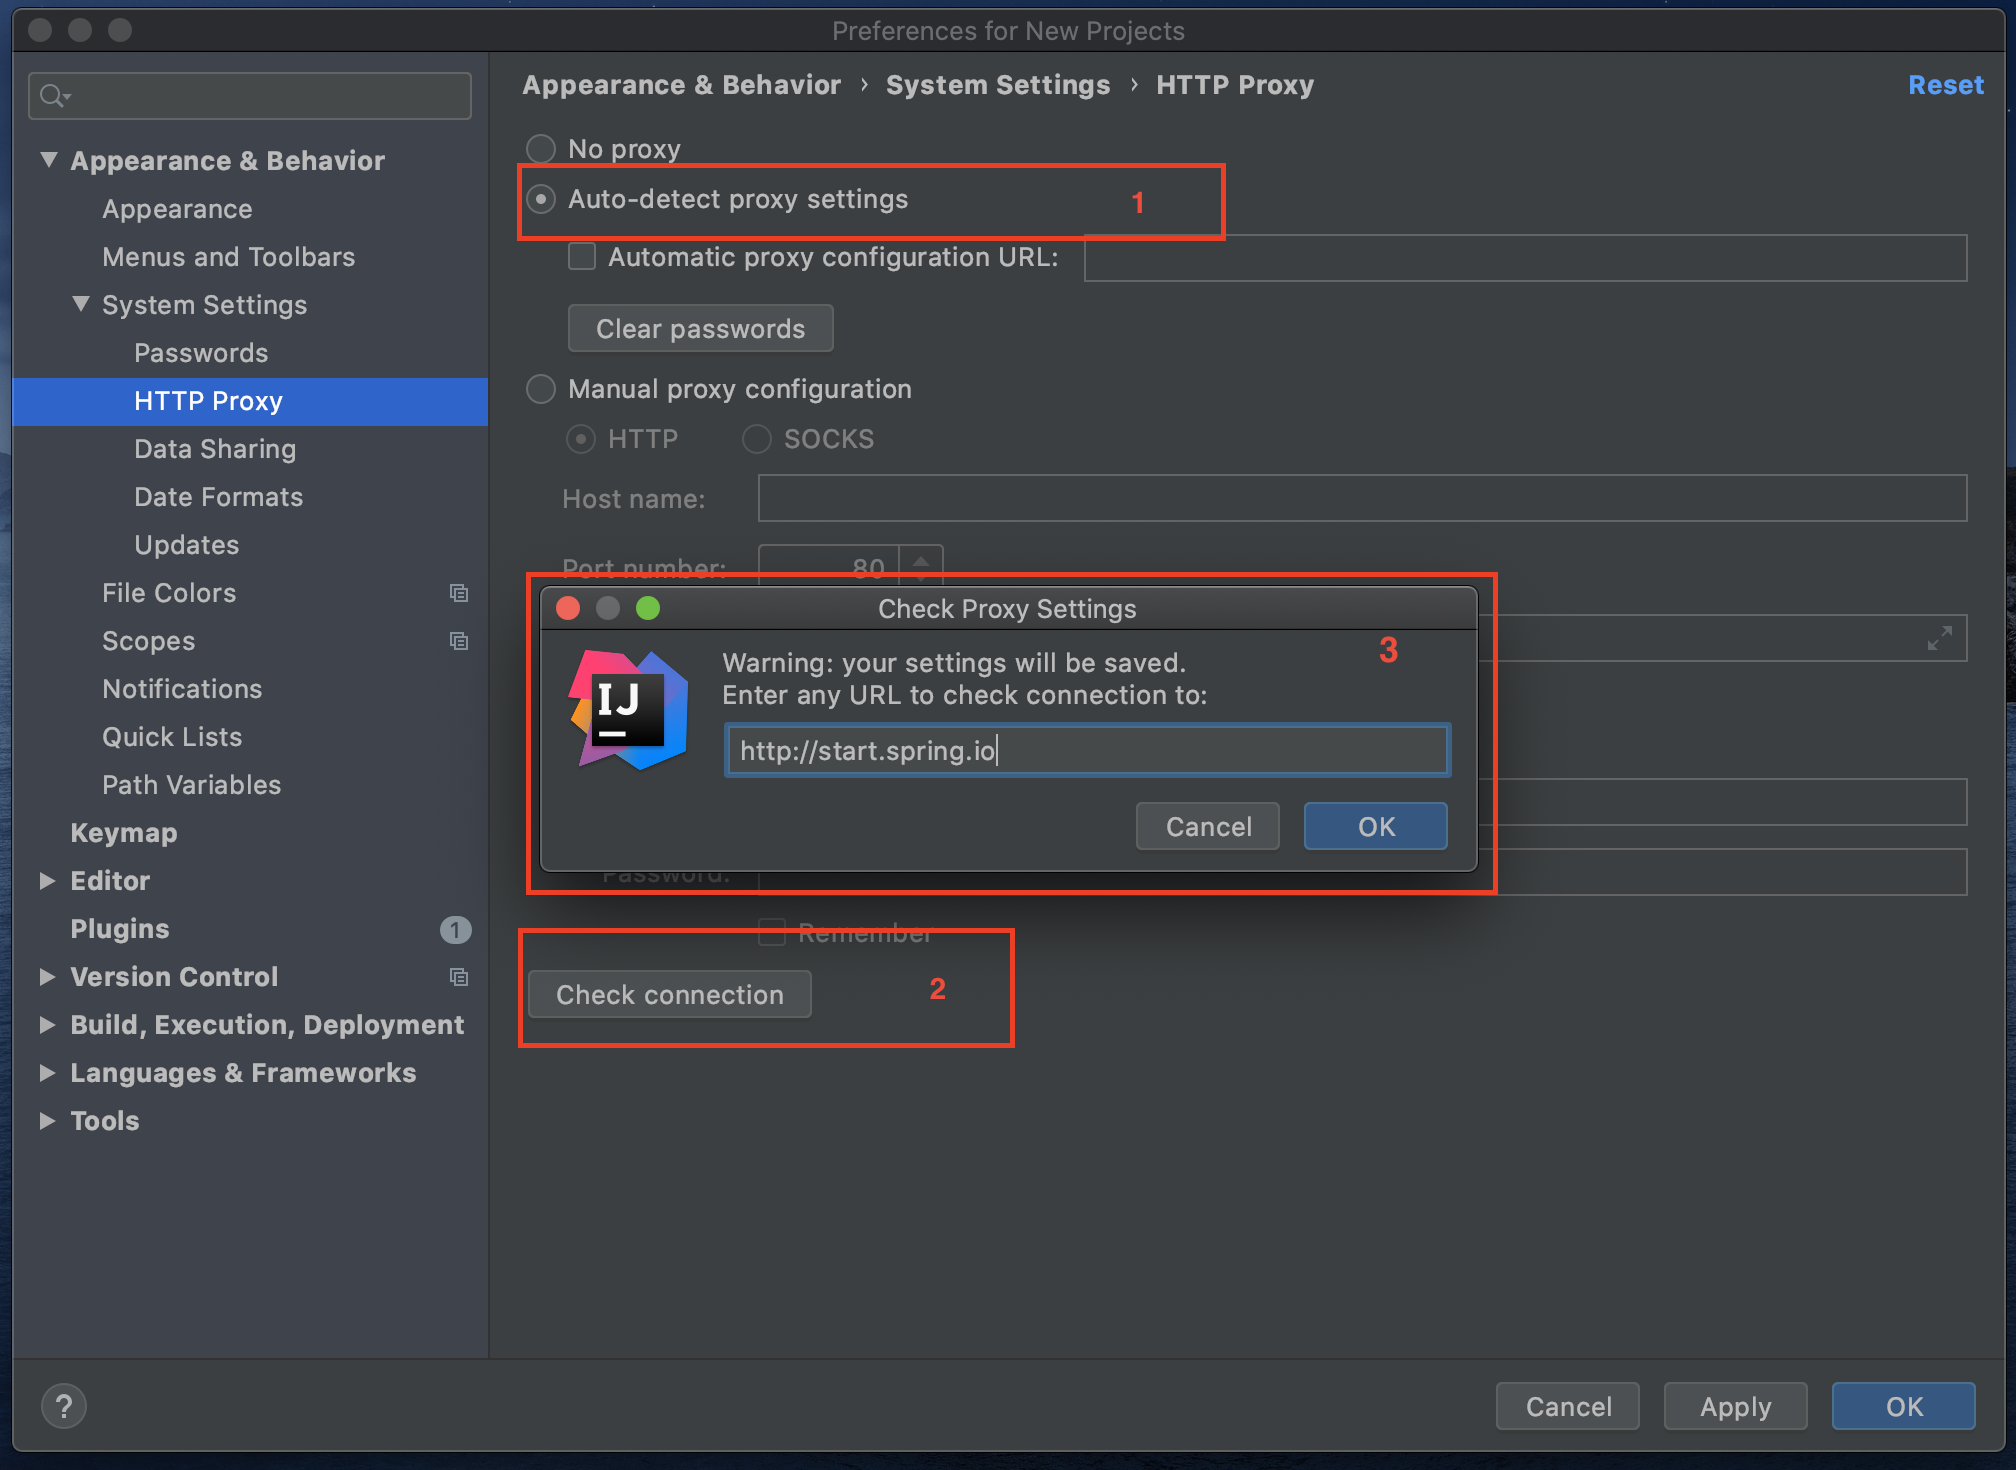Click the help question mark icon

[63, 1406]
